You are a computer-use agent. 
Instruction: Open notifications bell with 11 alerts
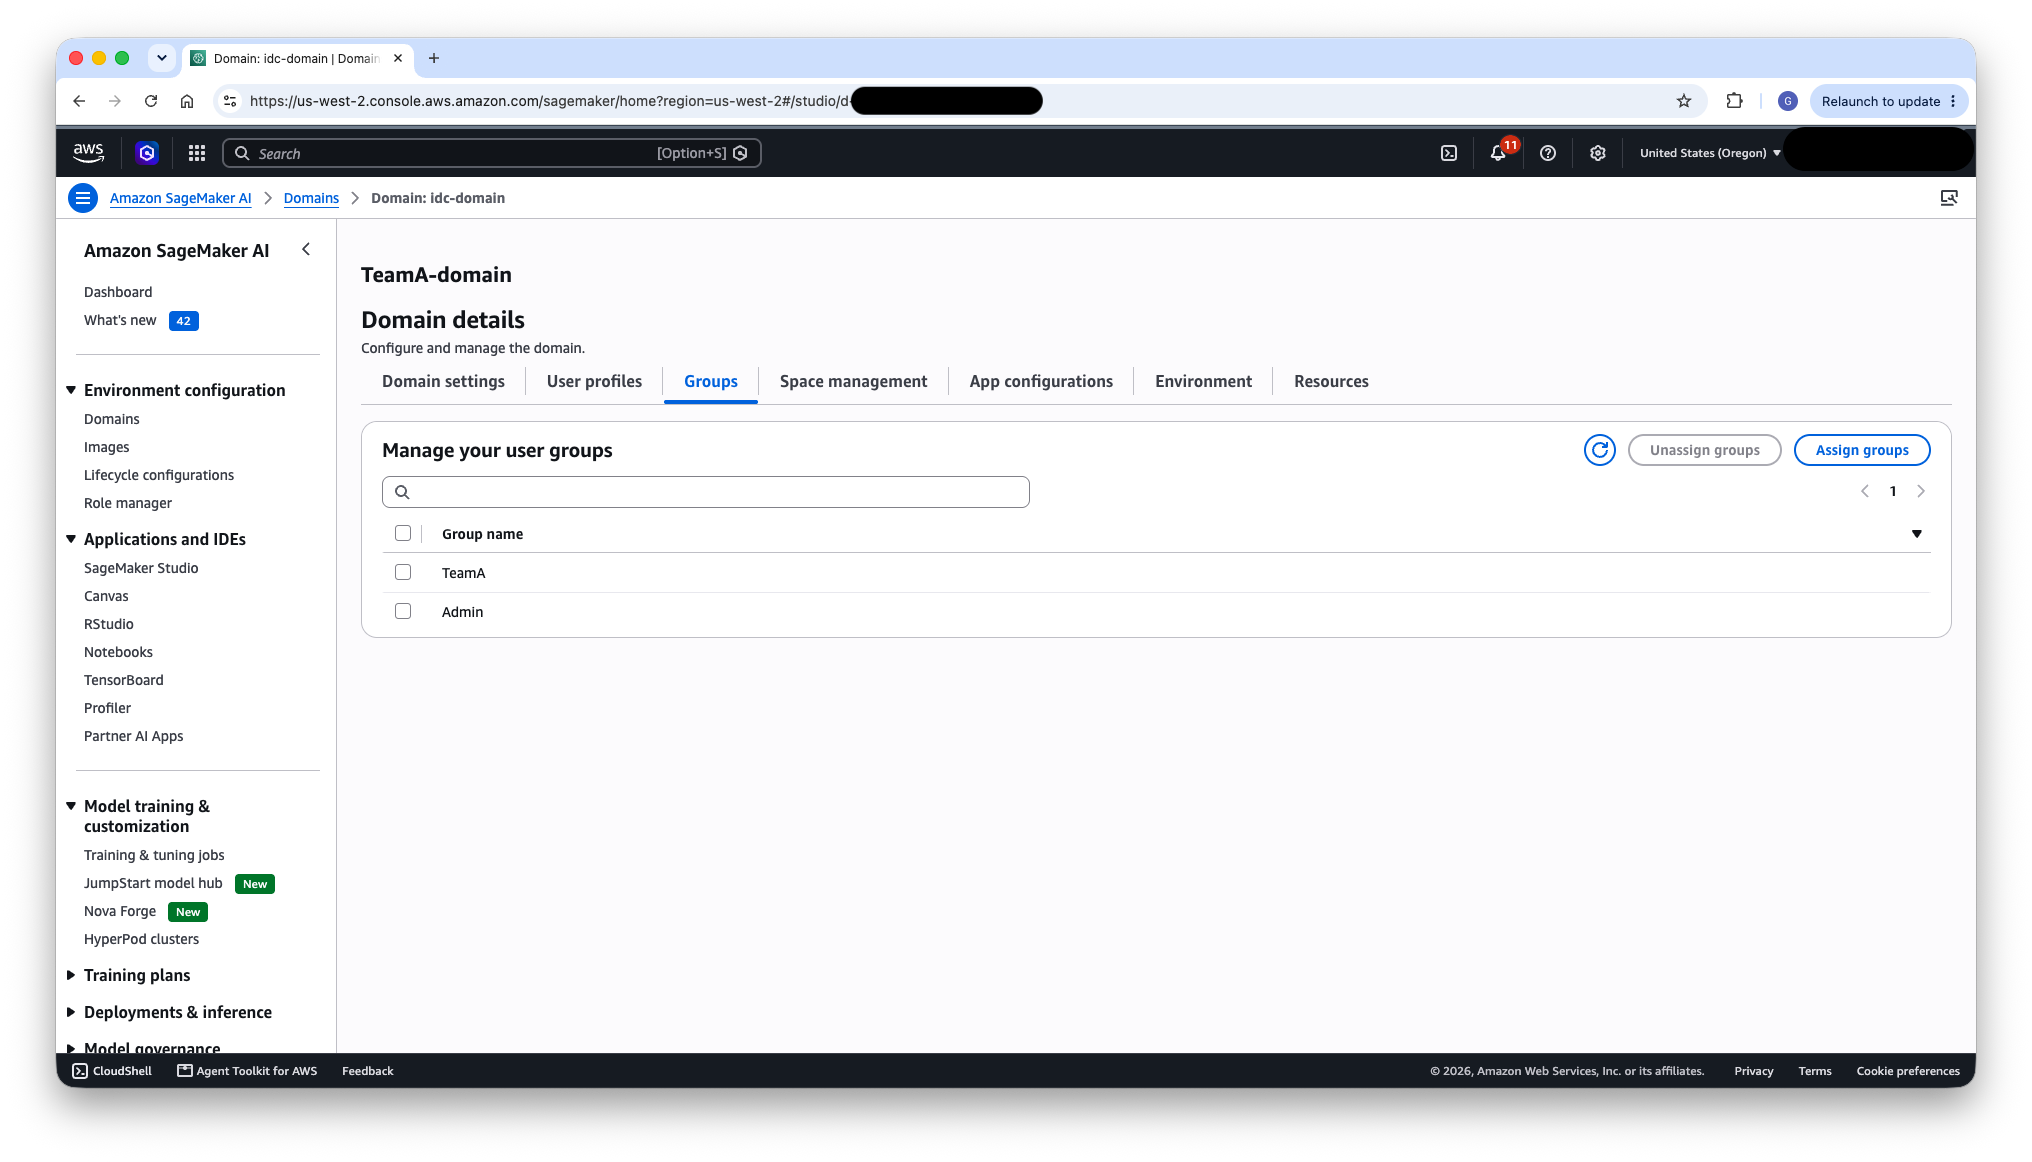[x=1498, y=153]
